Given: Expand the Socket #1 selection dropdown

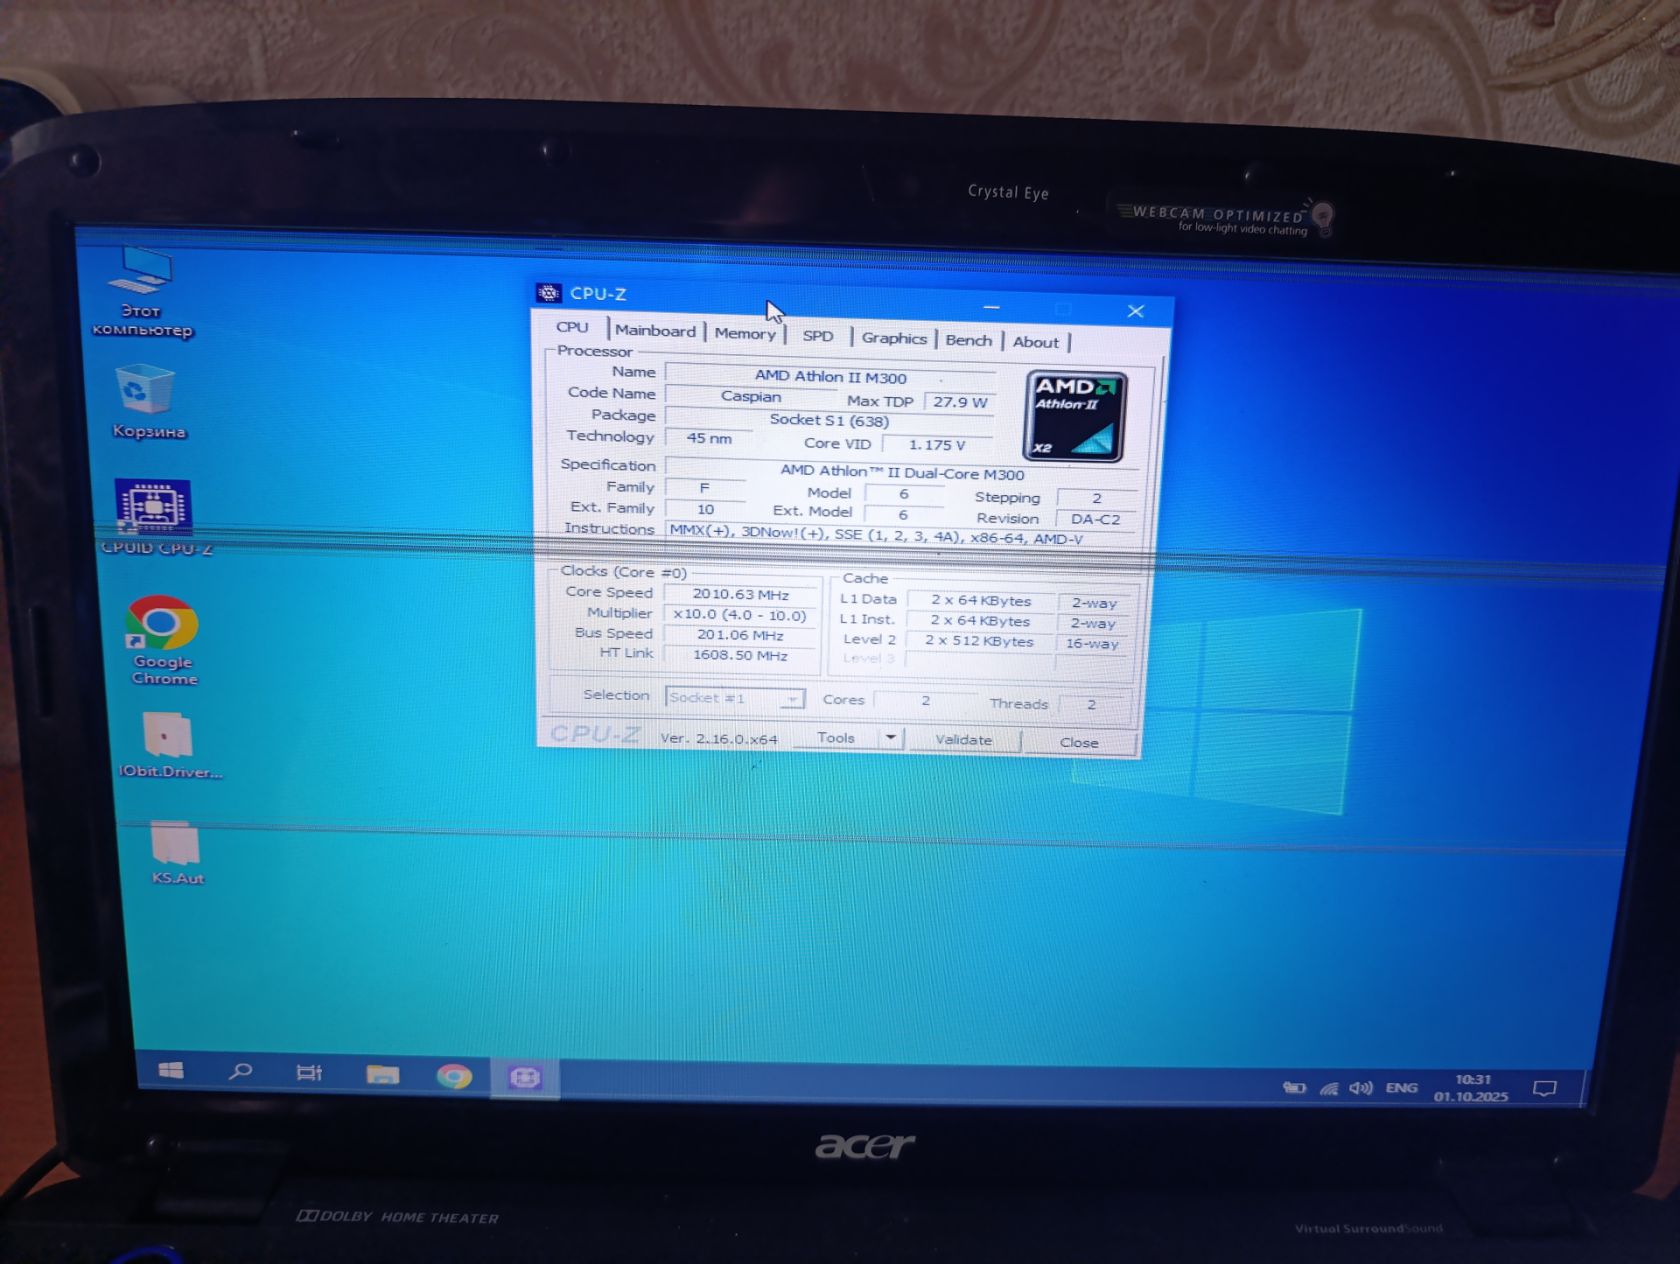Looking at the screenshot, I should tap(735, 698).
